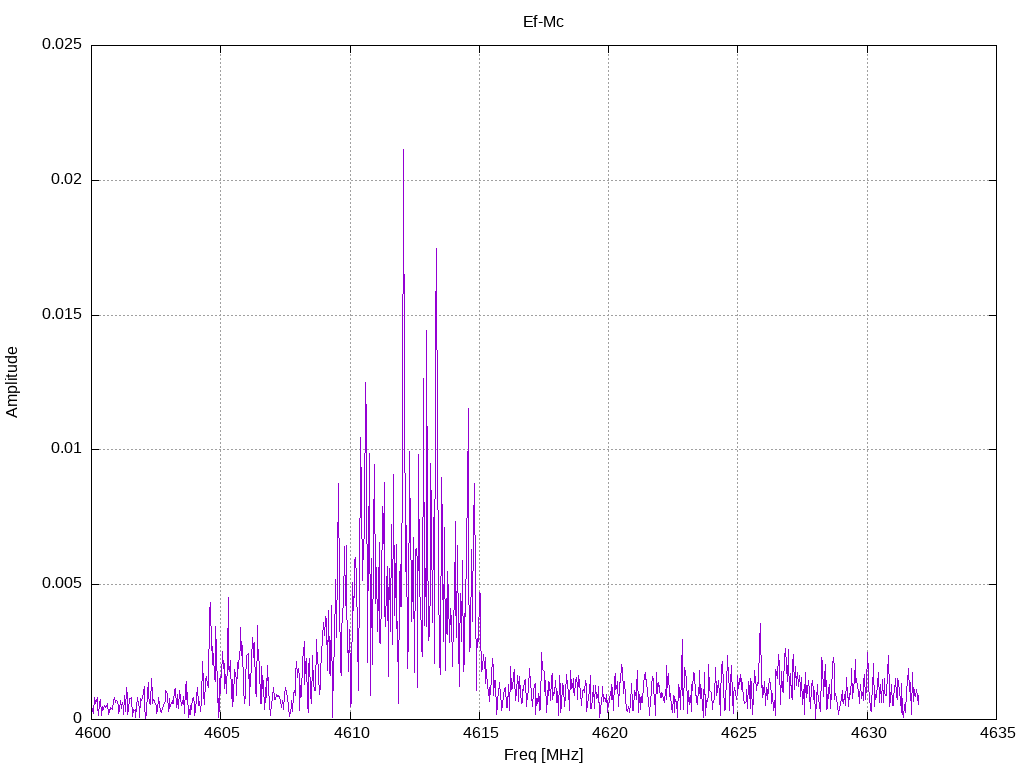Click the 0.02 y-axis tick label
1024x768 pixels.
(65, 180)
